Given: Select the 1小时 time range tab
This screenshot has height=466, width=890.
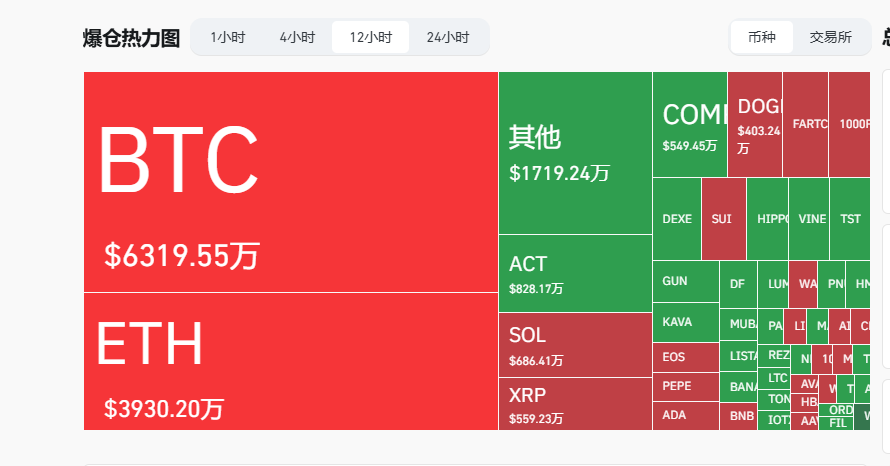Looking at the screenshot, I should click(x=227, y=37).
